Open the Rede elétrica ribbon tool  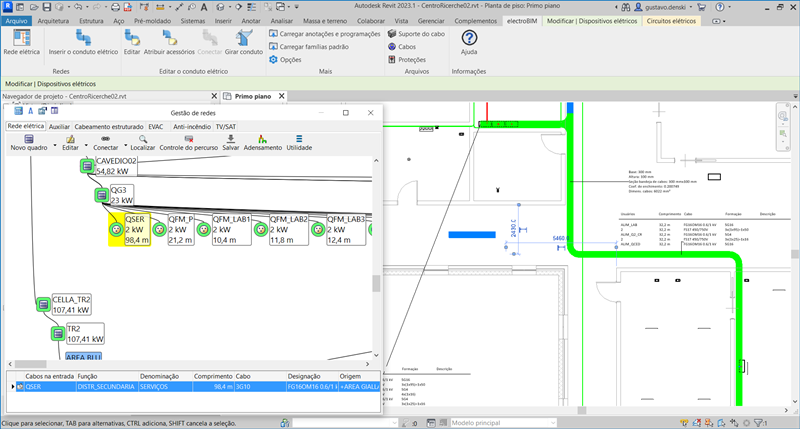(x=22, y=40)
